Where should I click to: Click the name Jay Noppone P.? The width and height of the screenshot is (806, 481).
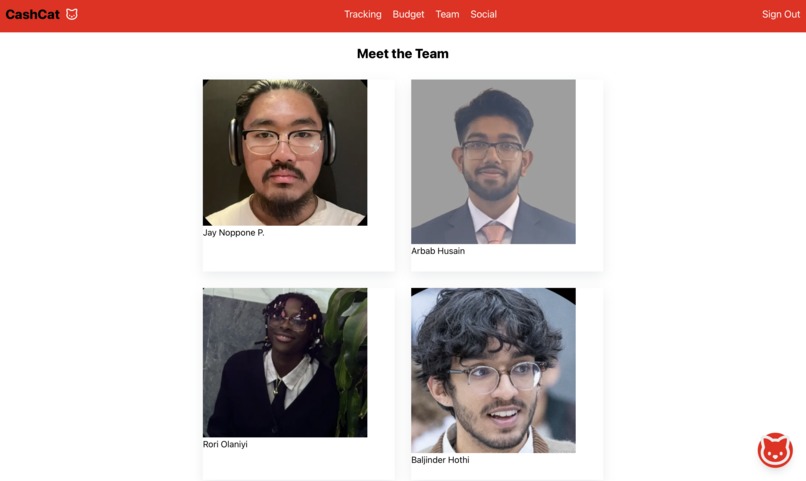(233, 233)
